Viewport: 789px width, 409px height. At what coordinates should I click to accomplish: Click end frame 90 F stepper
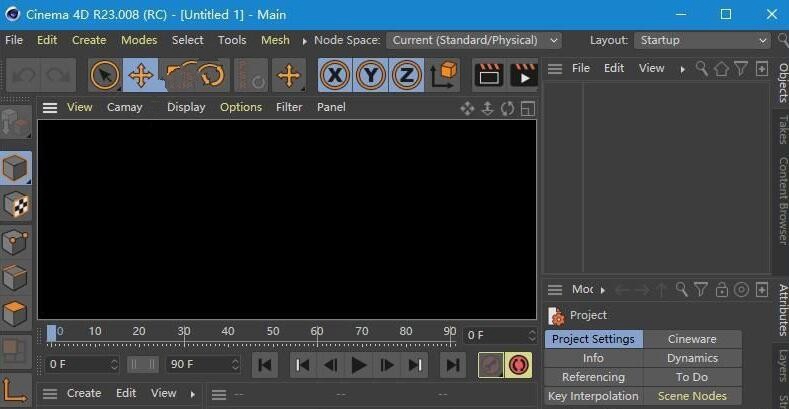(x=235, y=364)
